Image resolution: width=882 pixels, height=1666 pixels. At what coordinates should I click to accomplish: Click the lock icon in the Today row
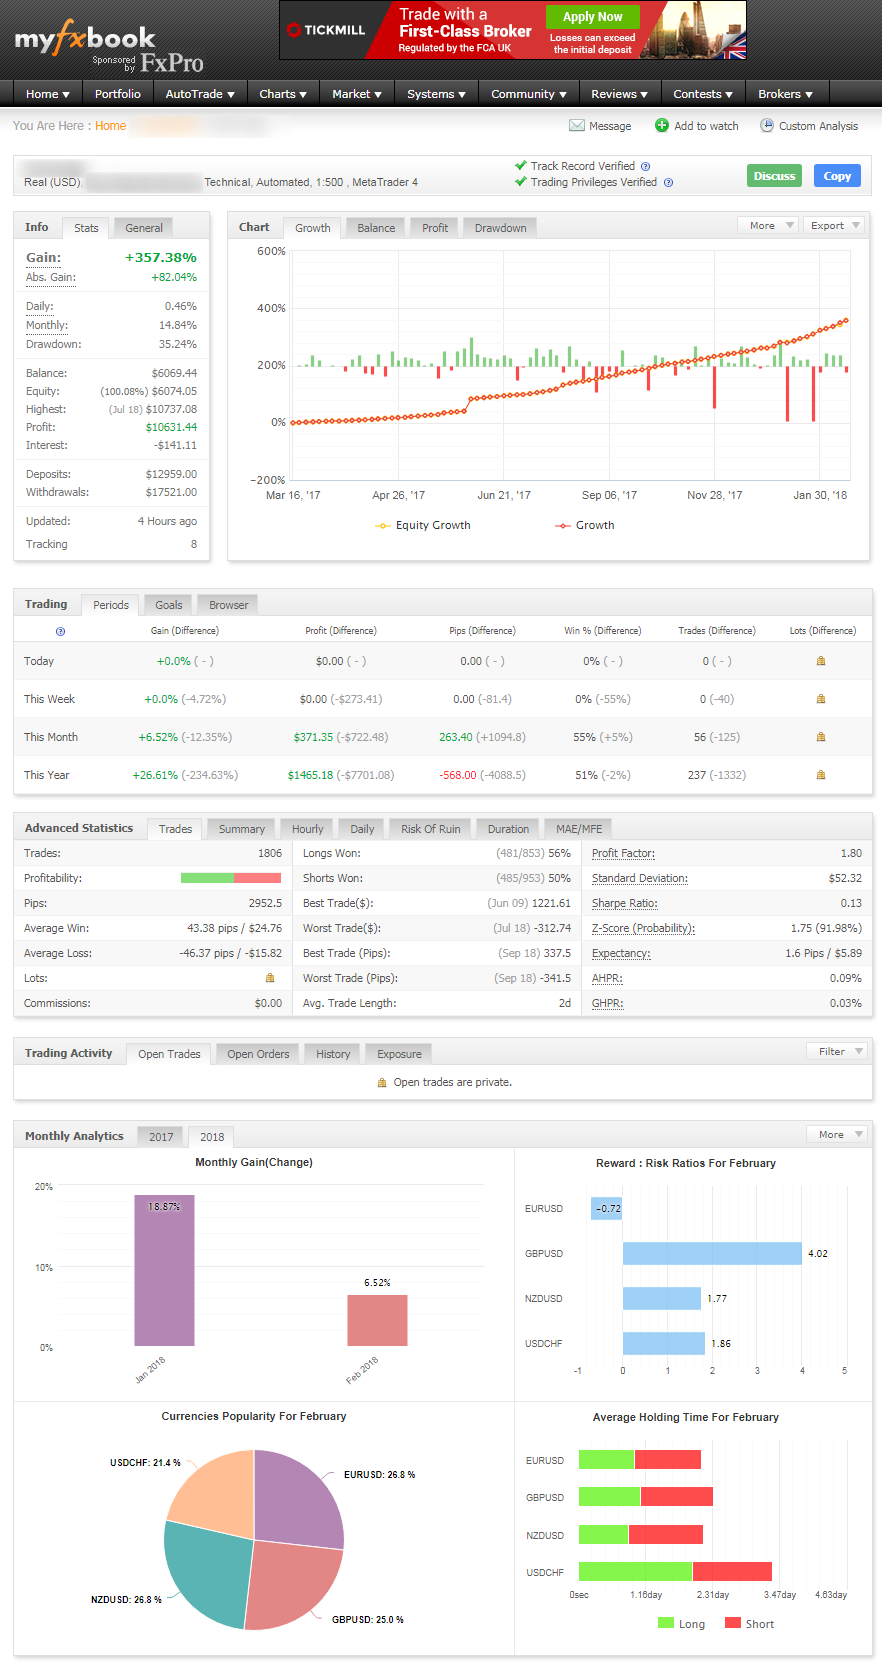(x=821, y=661)
